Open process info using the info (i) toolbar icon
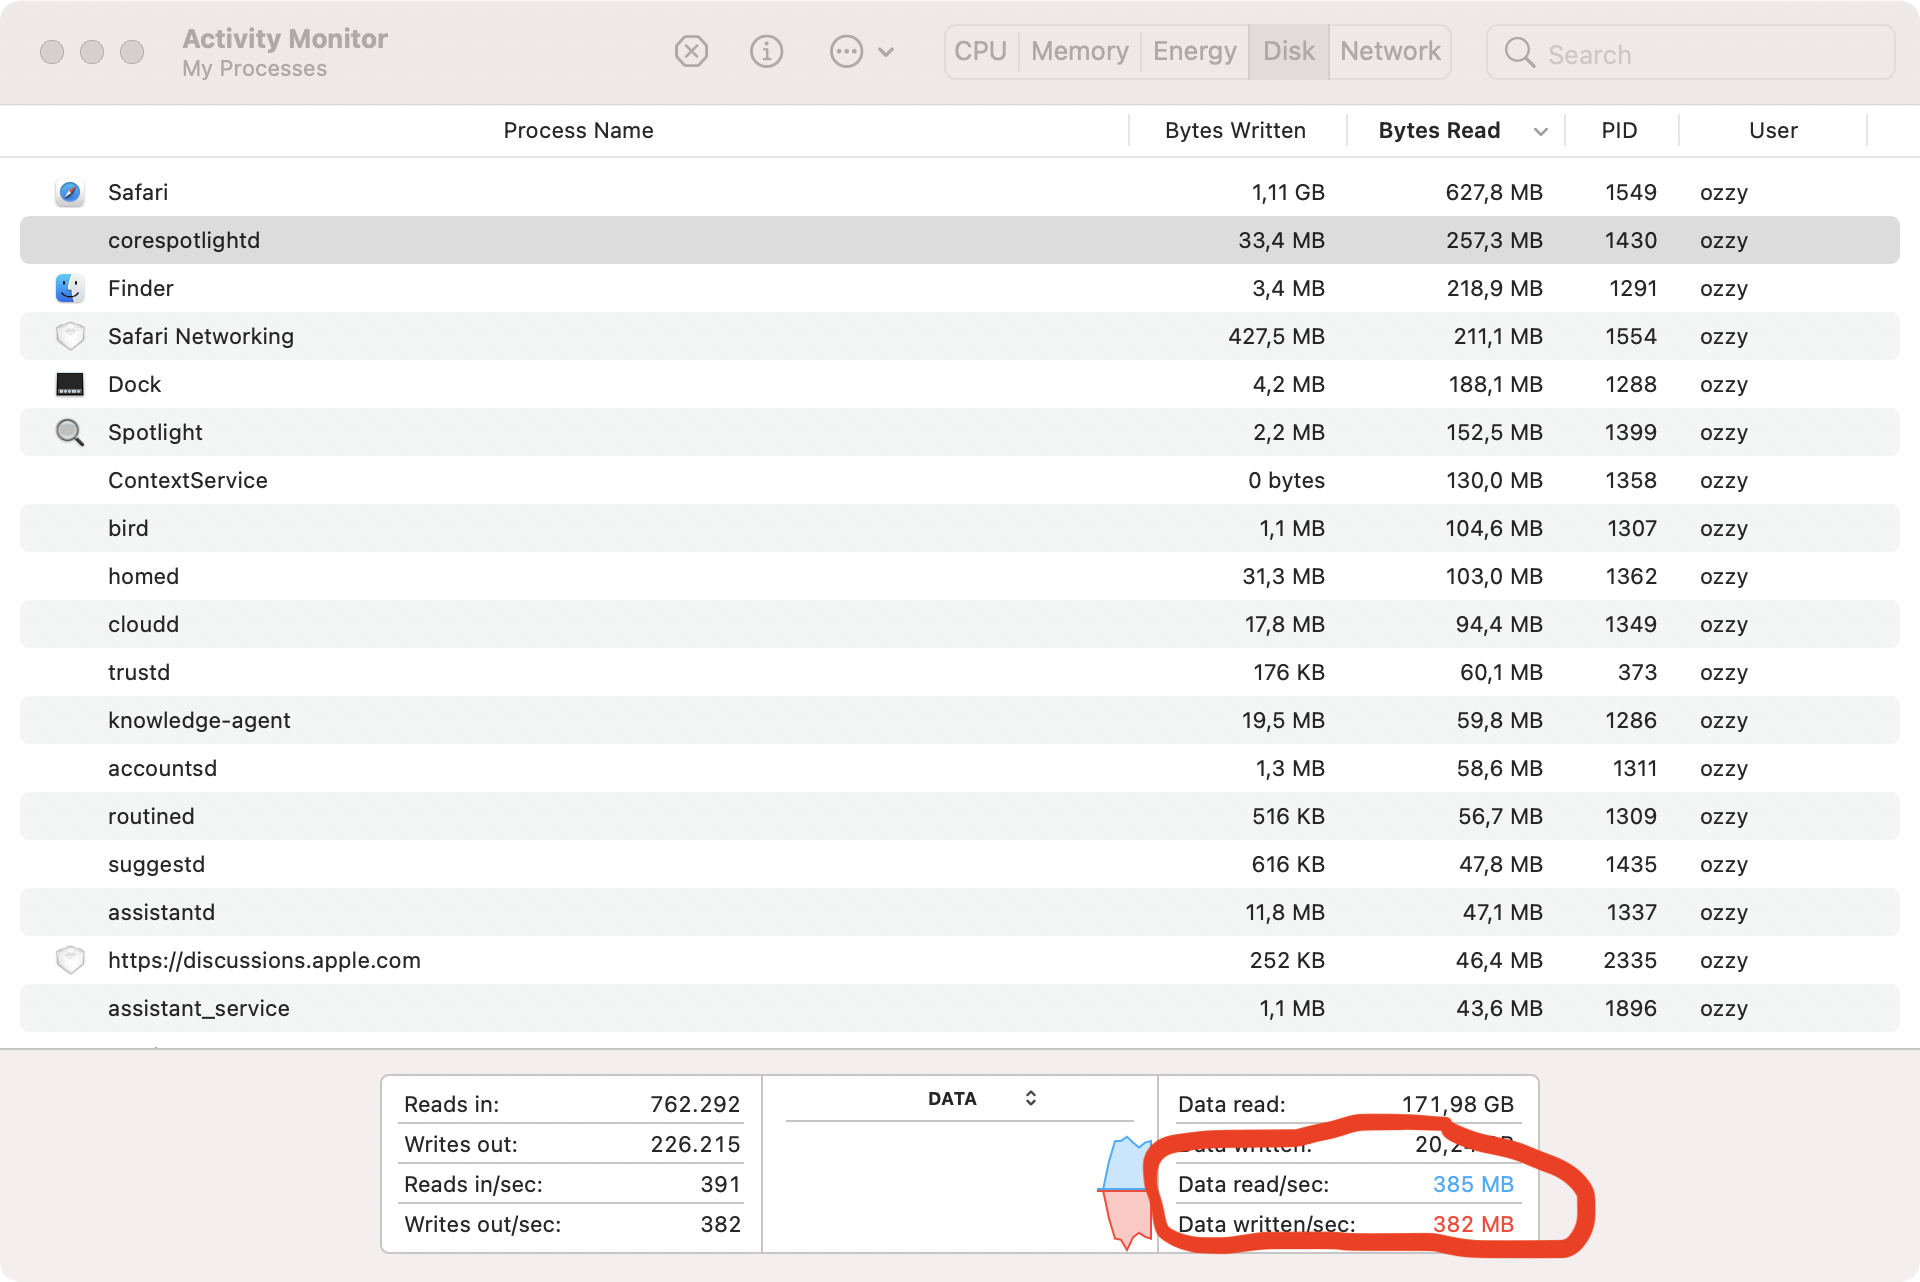 [767, 51]
